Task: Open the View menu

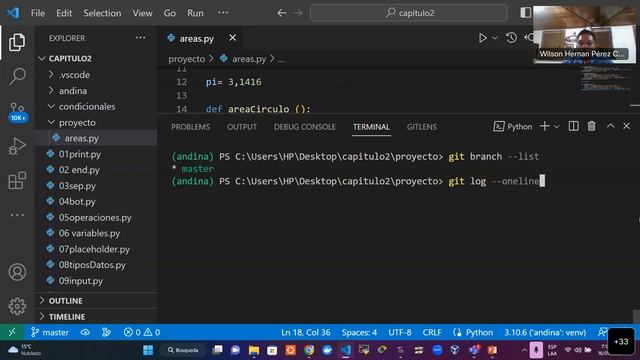Action: point(142,13)
